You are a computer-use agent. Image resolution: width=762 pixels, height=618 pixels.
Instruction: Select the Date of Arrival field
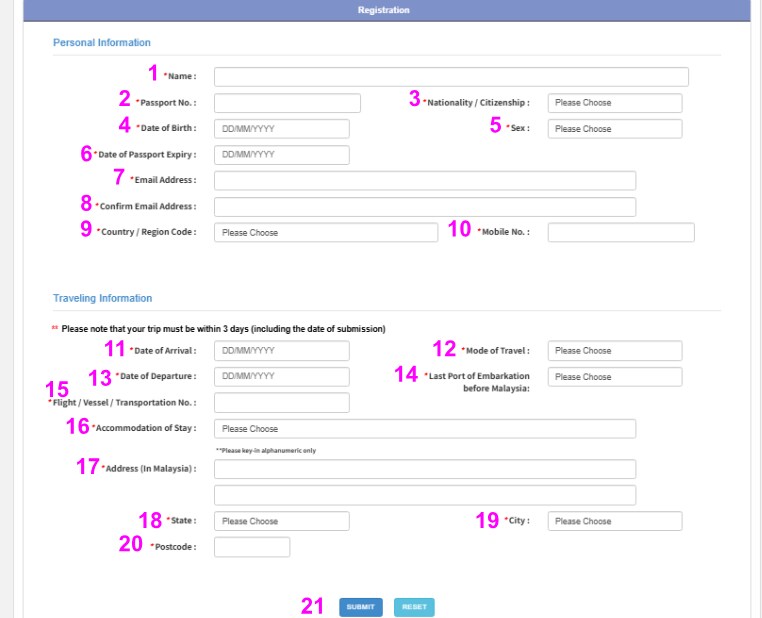click(281, 351)
